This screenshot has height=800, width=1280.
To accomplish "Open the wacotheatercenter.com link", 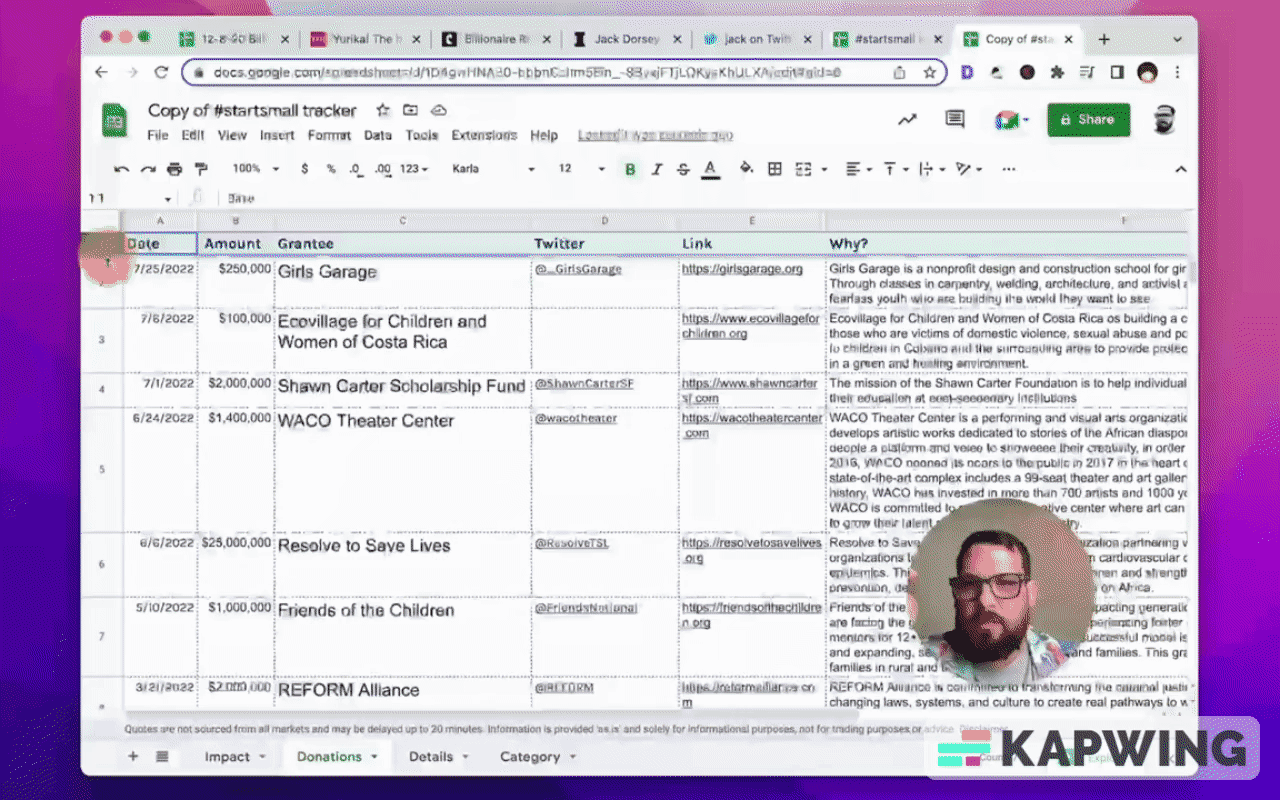I will (x=752, y=426).
